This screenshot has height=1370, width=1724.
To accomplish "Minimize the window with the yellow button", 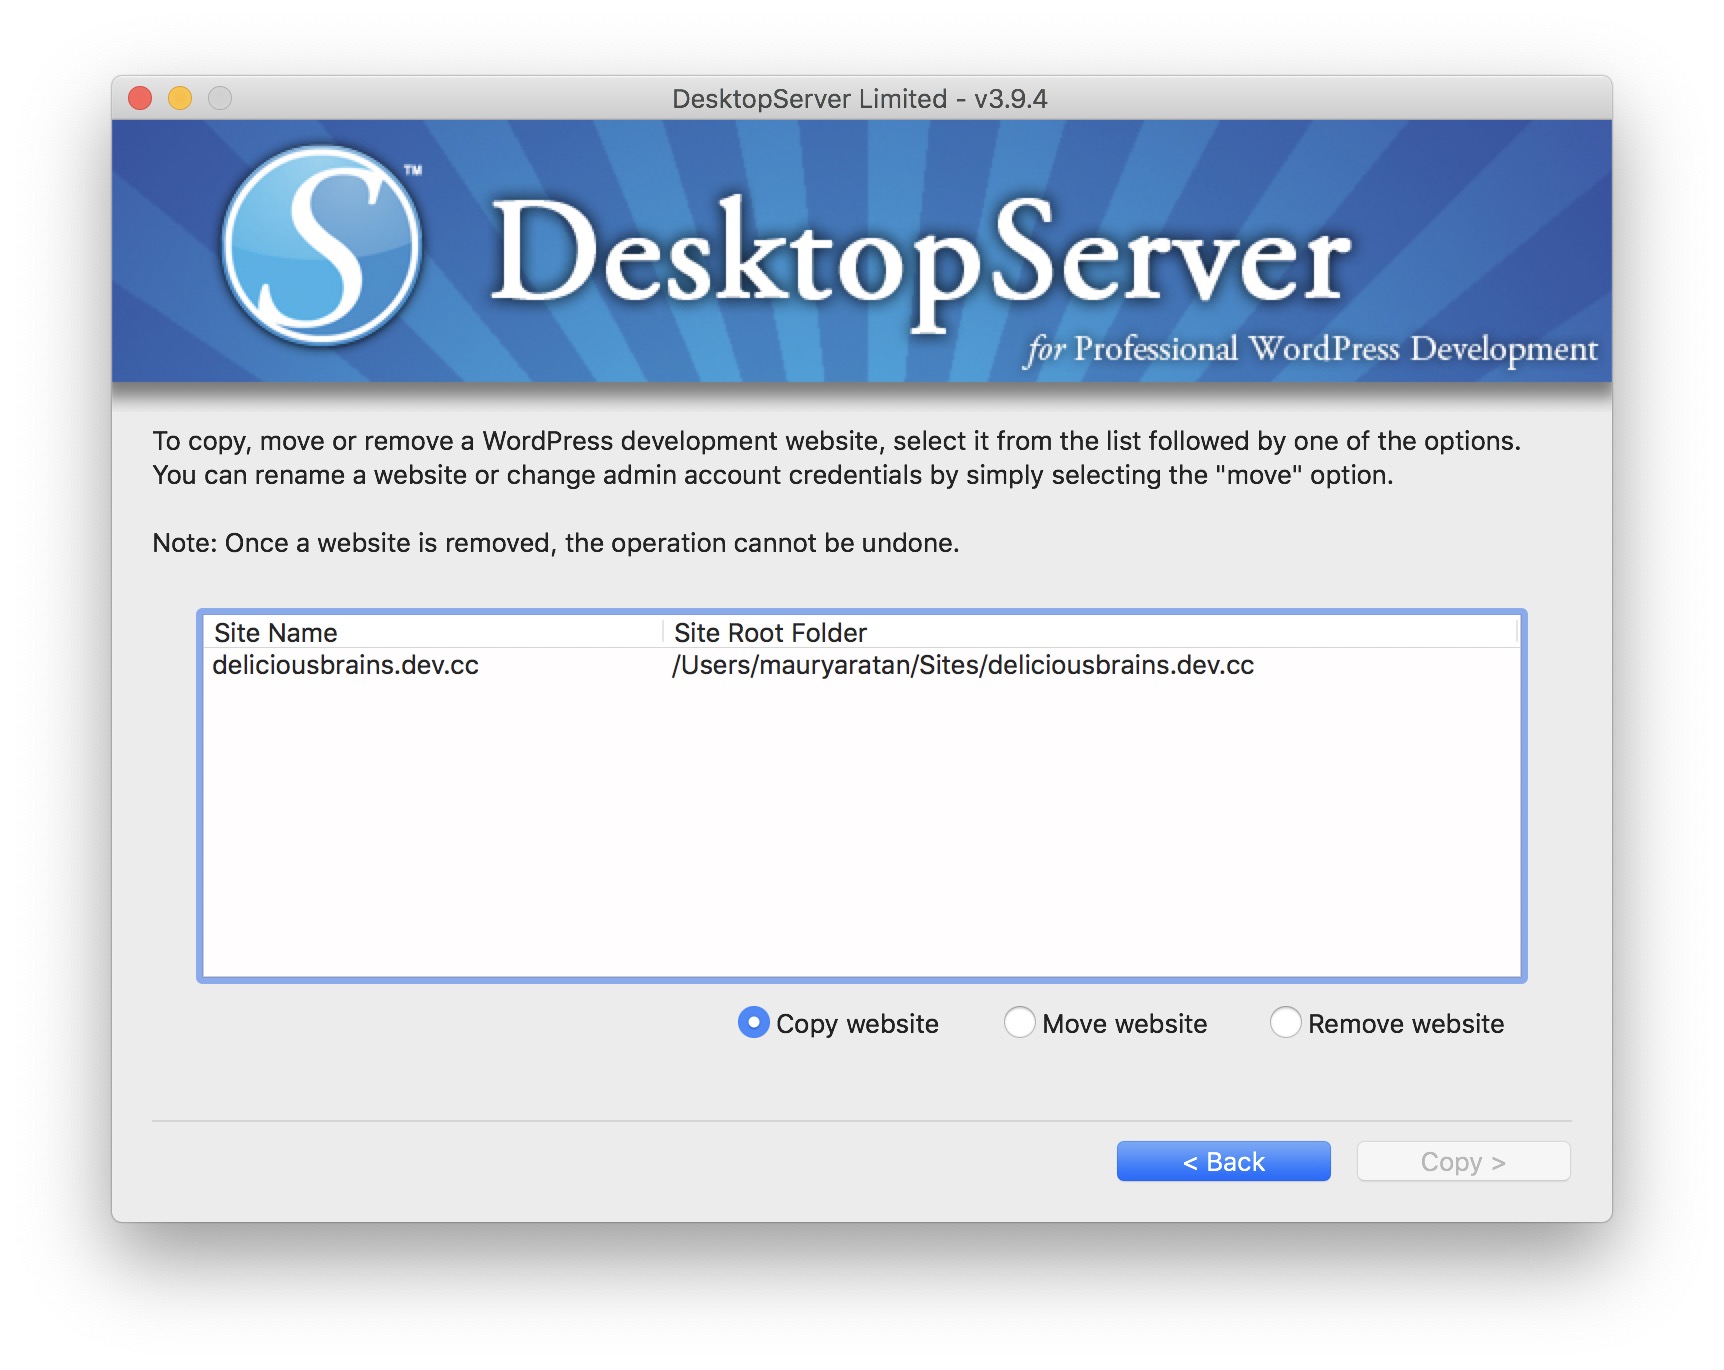I will coord(180,98).
